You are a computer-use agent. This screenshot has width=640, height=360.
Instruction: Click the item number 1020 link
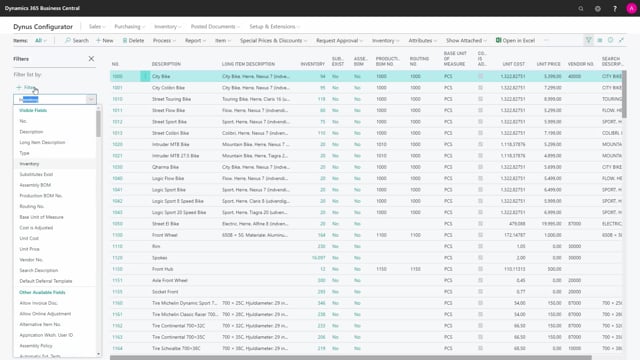coord(117,144)
